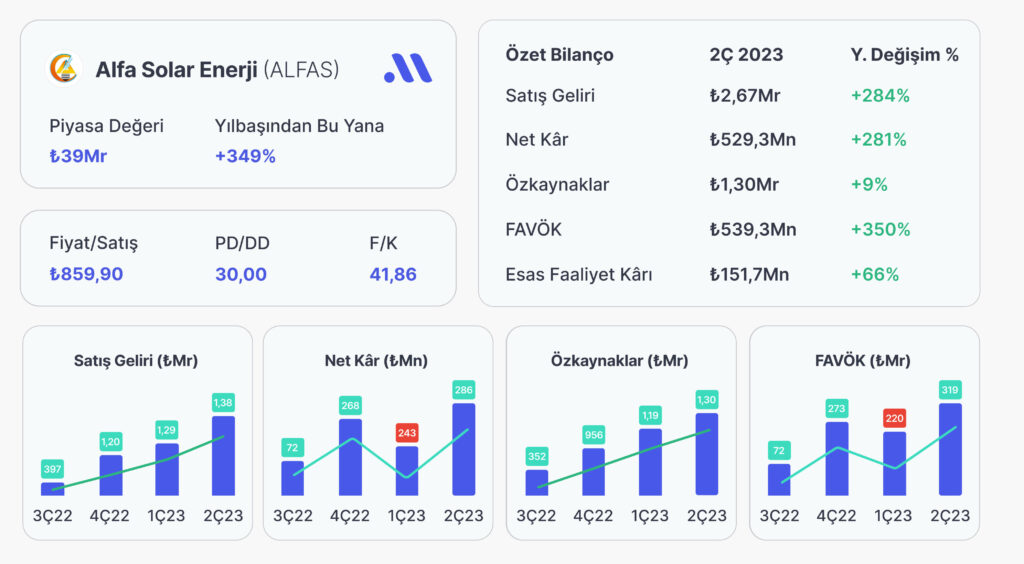Select the Alfa Solar Enerji (ALFAS) title

[217, 69]
